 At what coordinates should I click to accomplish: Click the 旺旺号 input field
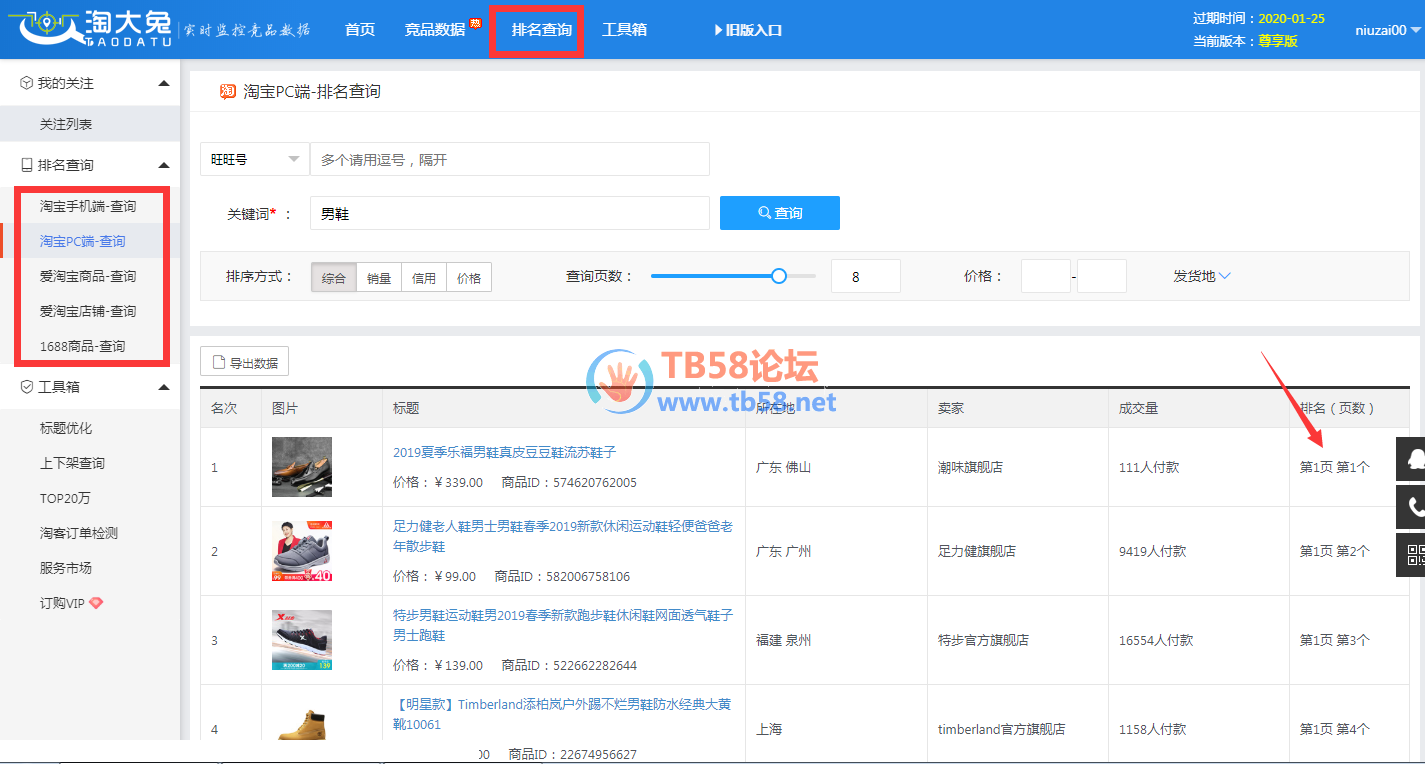point(510,159)
